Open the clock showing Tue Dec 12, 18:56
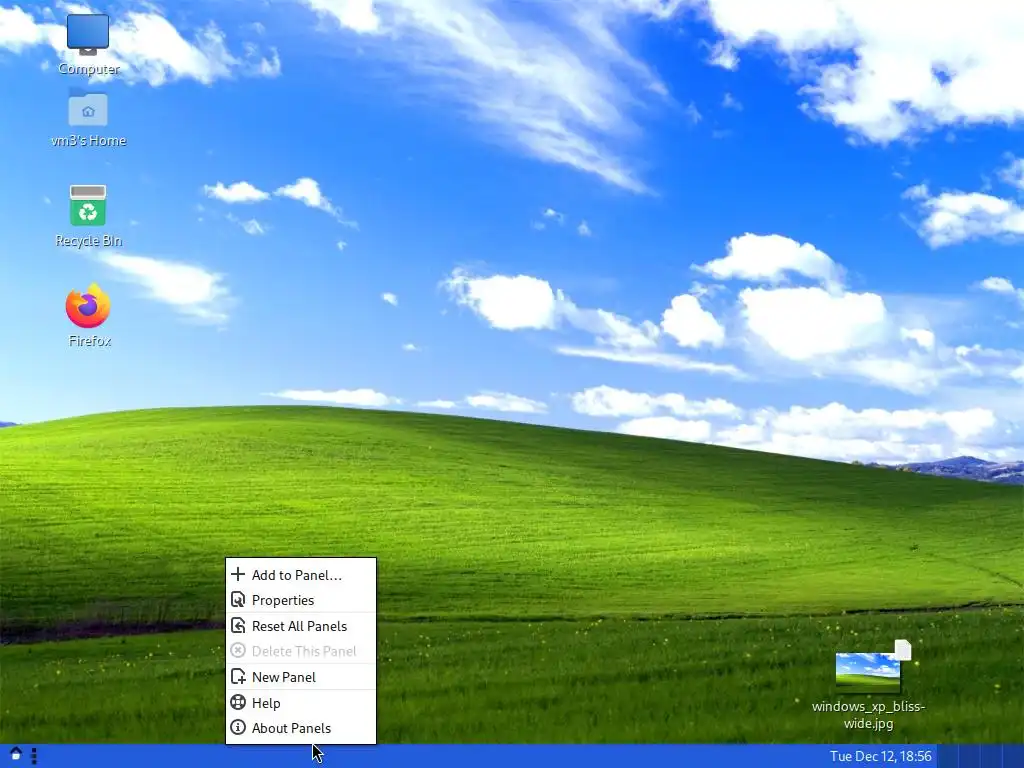 (880, 756)
